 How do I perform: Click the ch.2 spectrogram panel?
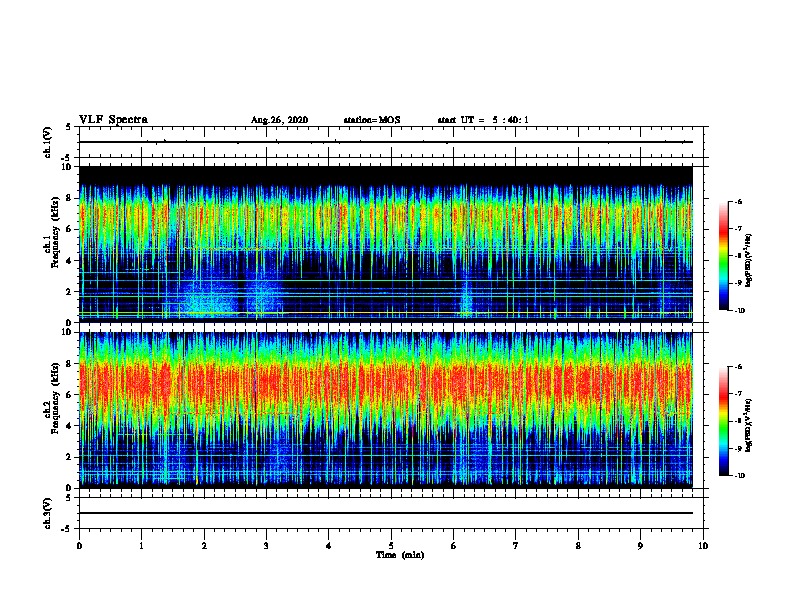[386, 410]
